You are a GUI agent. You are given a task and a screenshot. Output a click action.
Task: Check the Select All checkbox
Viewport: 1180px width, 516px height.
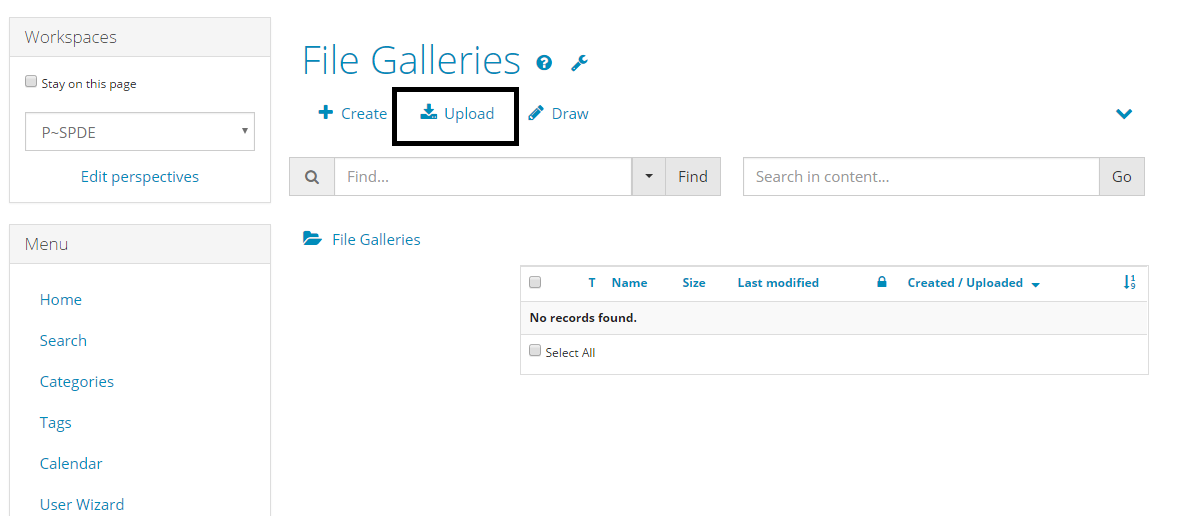[535, 351]
